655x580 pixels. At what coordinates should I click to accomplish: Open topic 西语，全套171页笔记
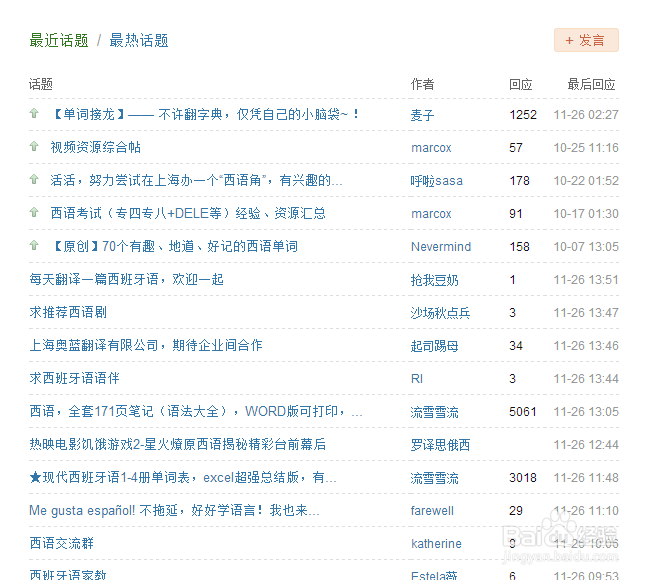pyautogui.click(x=196, y=411)
